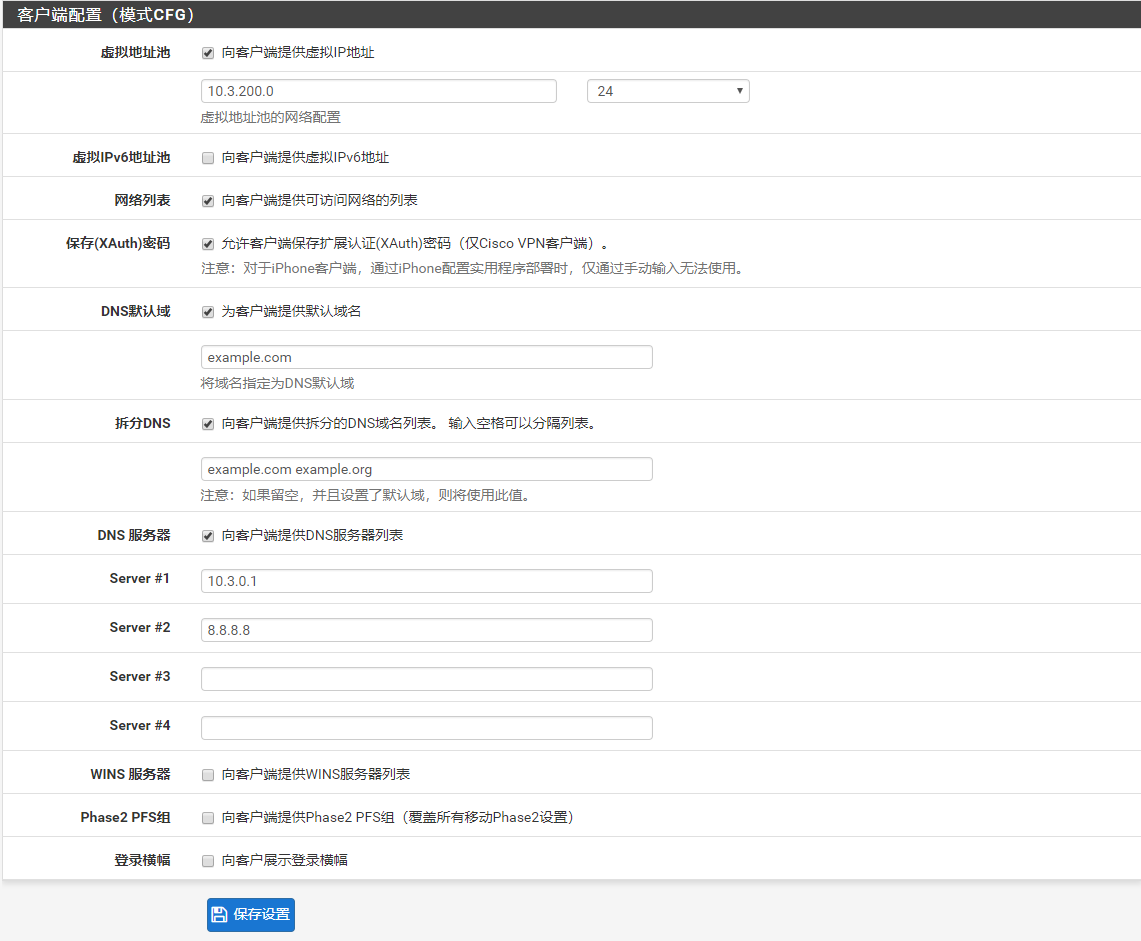Click the empty Server #3 input field
Image resolution: width=1141 pixels, height=941 pixels.
(x=426, y=678)
